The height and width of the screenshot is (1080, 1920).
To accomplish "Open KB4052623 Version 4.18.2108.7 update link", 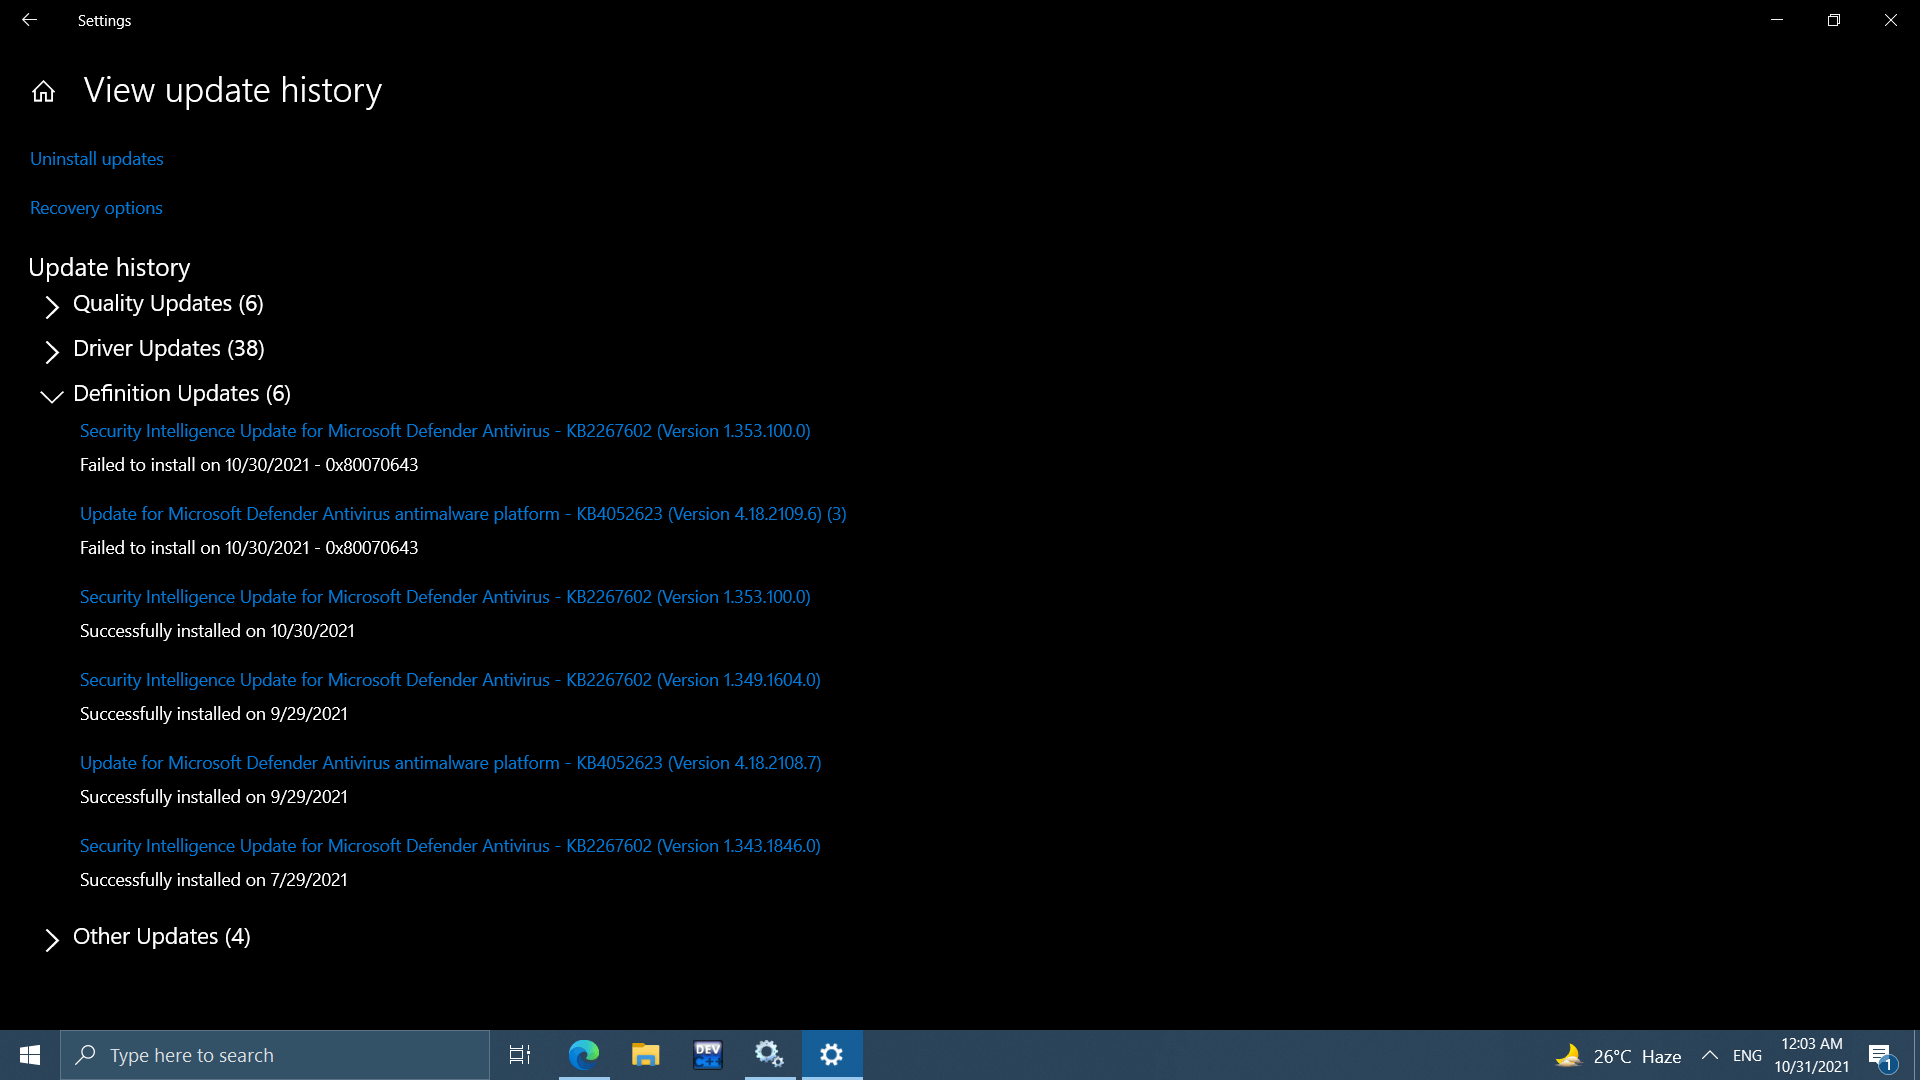I will point(451,763).
